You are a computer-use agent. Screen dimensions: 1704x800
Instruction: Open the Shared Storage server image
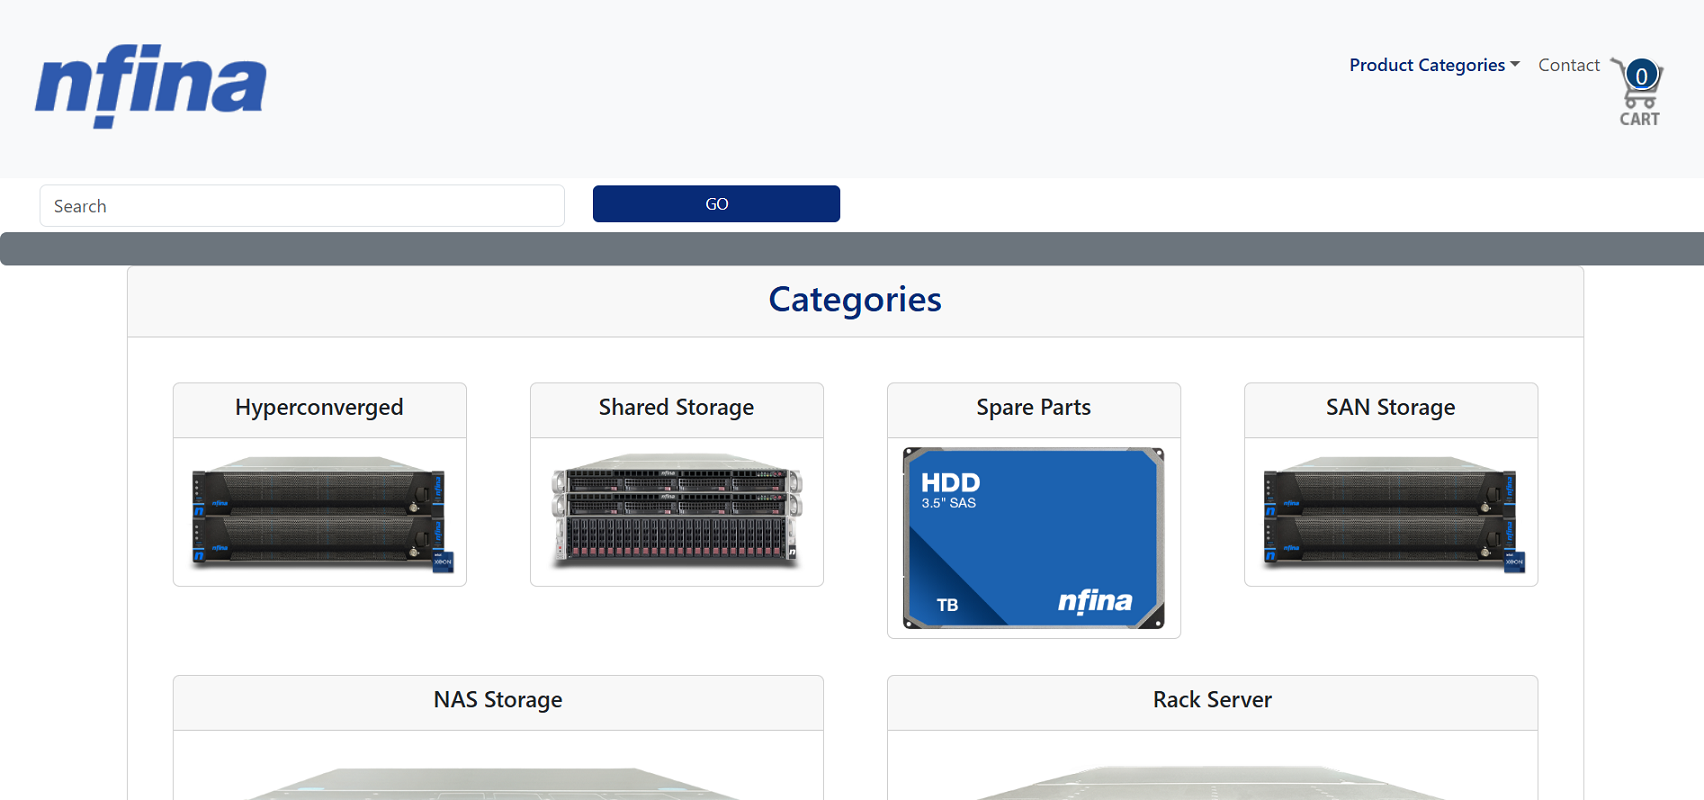677,512
